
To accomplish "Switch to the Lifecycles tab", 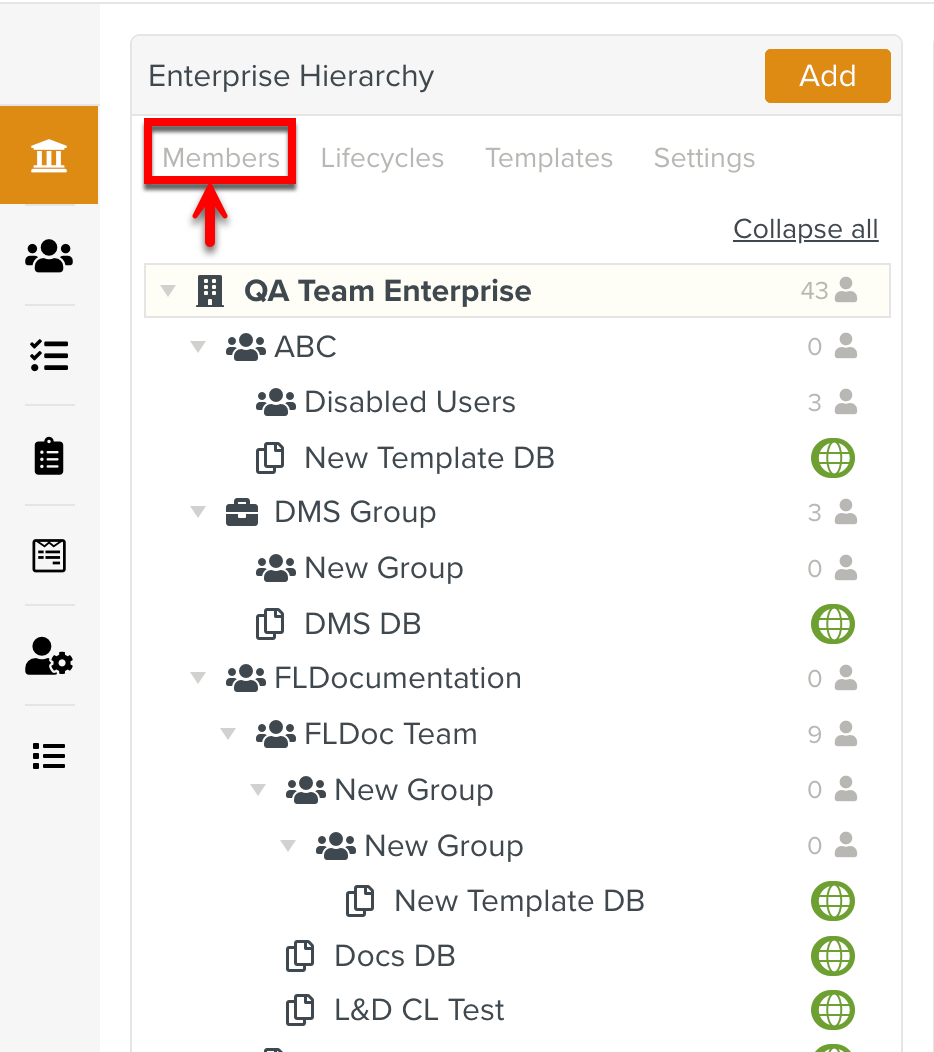I will click(382, 158).
